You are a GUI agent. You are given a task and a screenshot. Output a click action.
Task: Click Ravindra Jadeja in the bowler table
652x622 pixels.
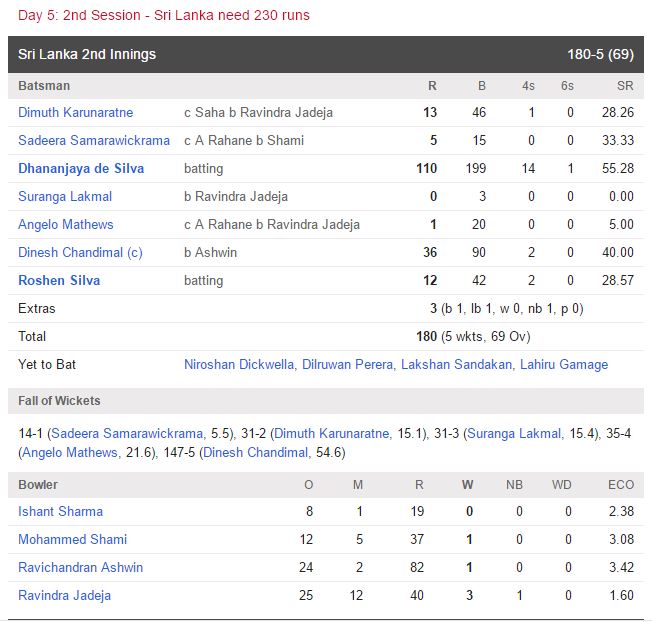pyautogui.click(x=64, y=596)
